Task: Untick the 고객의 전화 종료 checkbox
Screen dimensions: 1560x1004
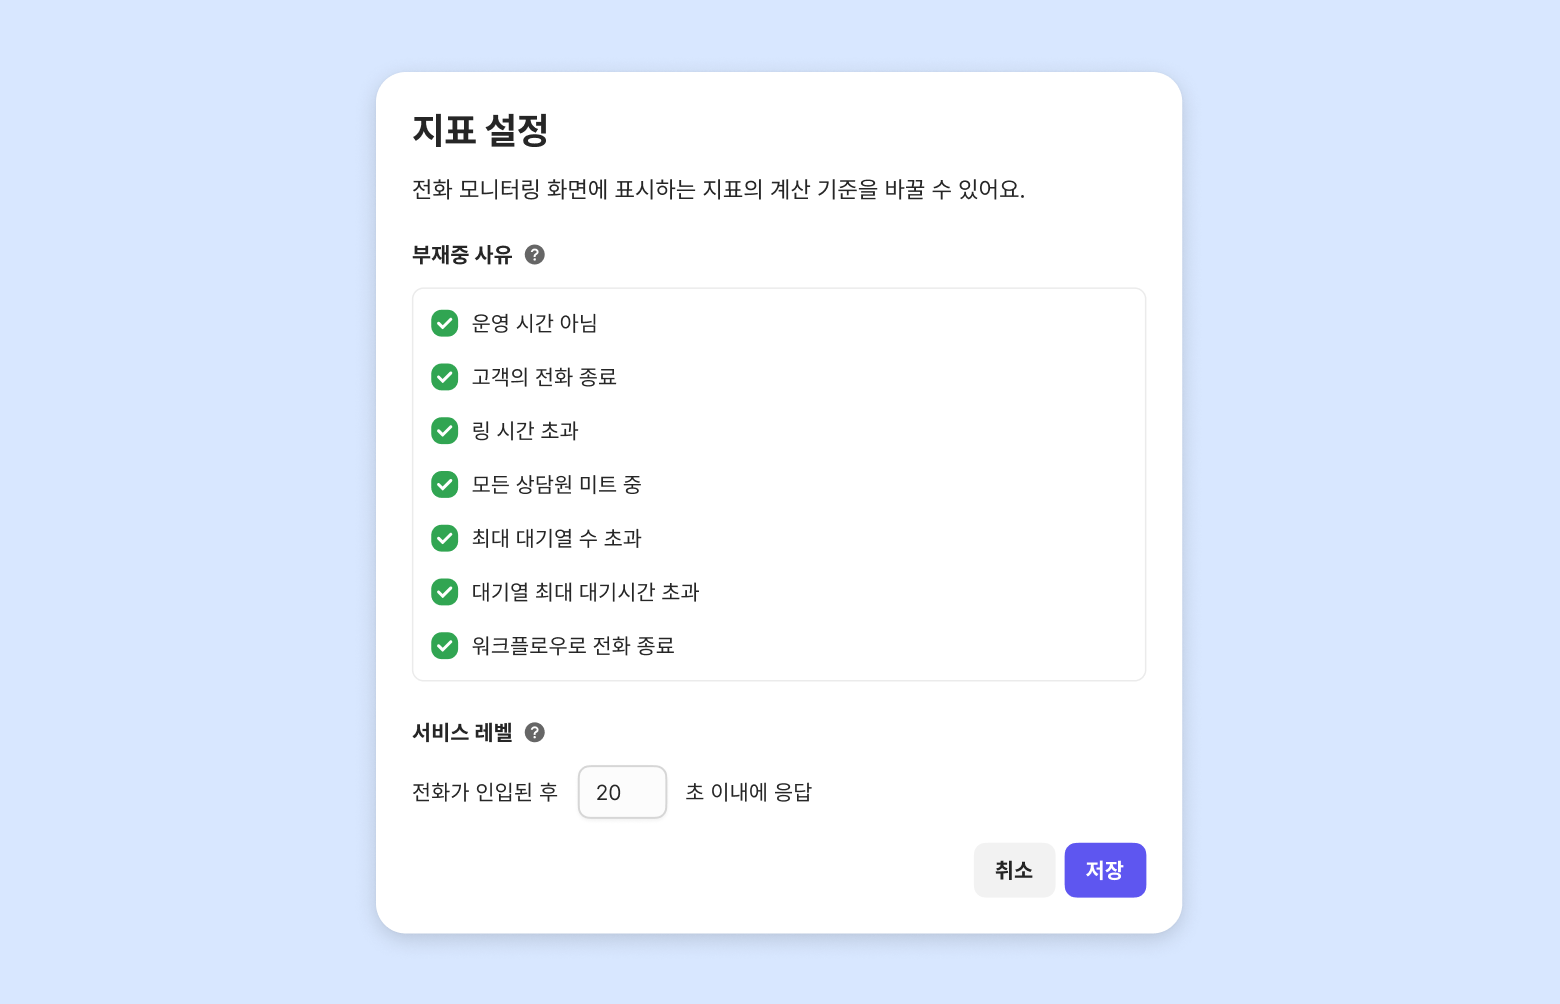Action: pyautogui.click(x=445, y=377)
